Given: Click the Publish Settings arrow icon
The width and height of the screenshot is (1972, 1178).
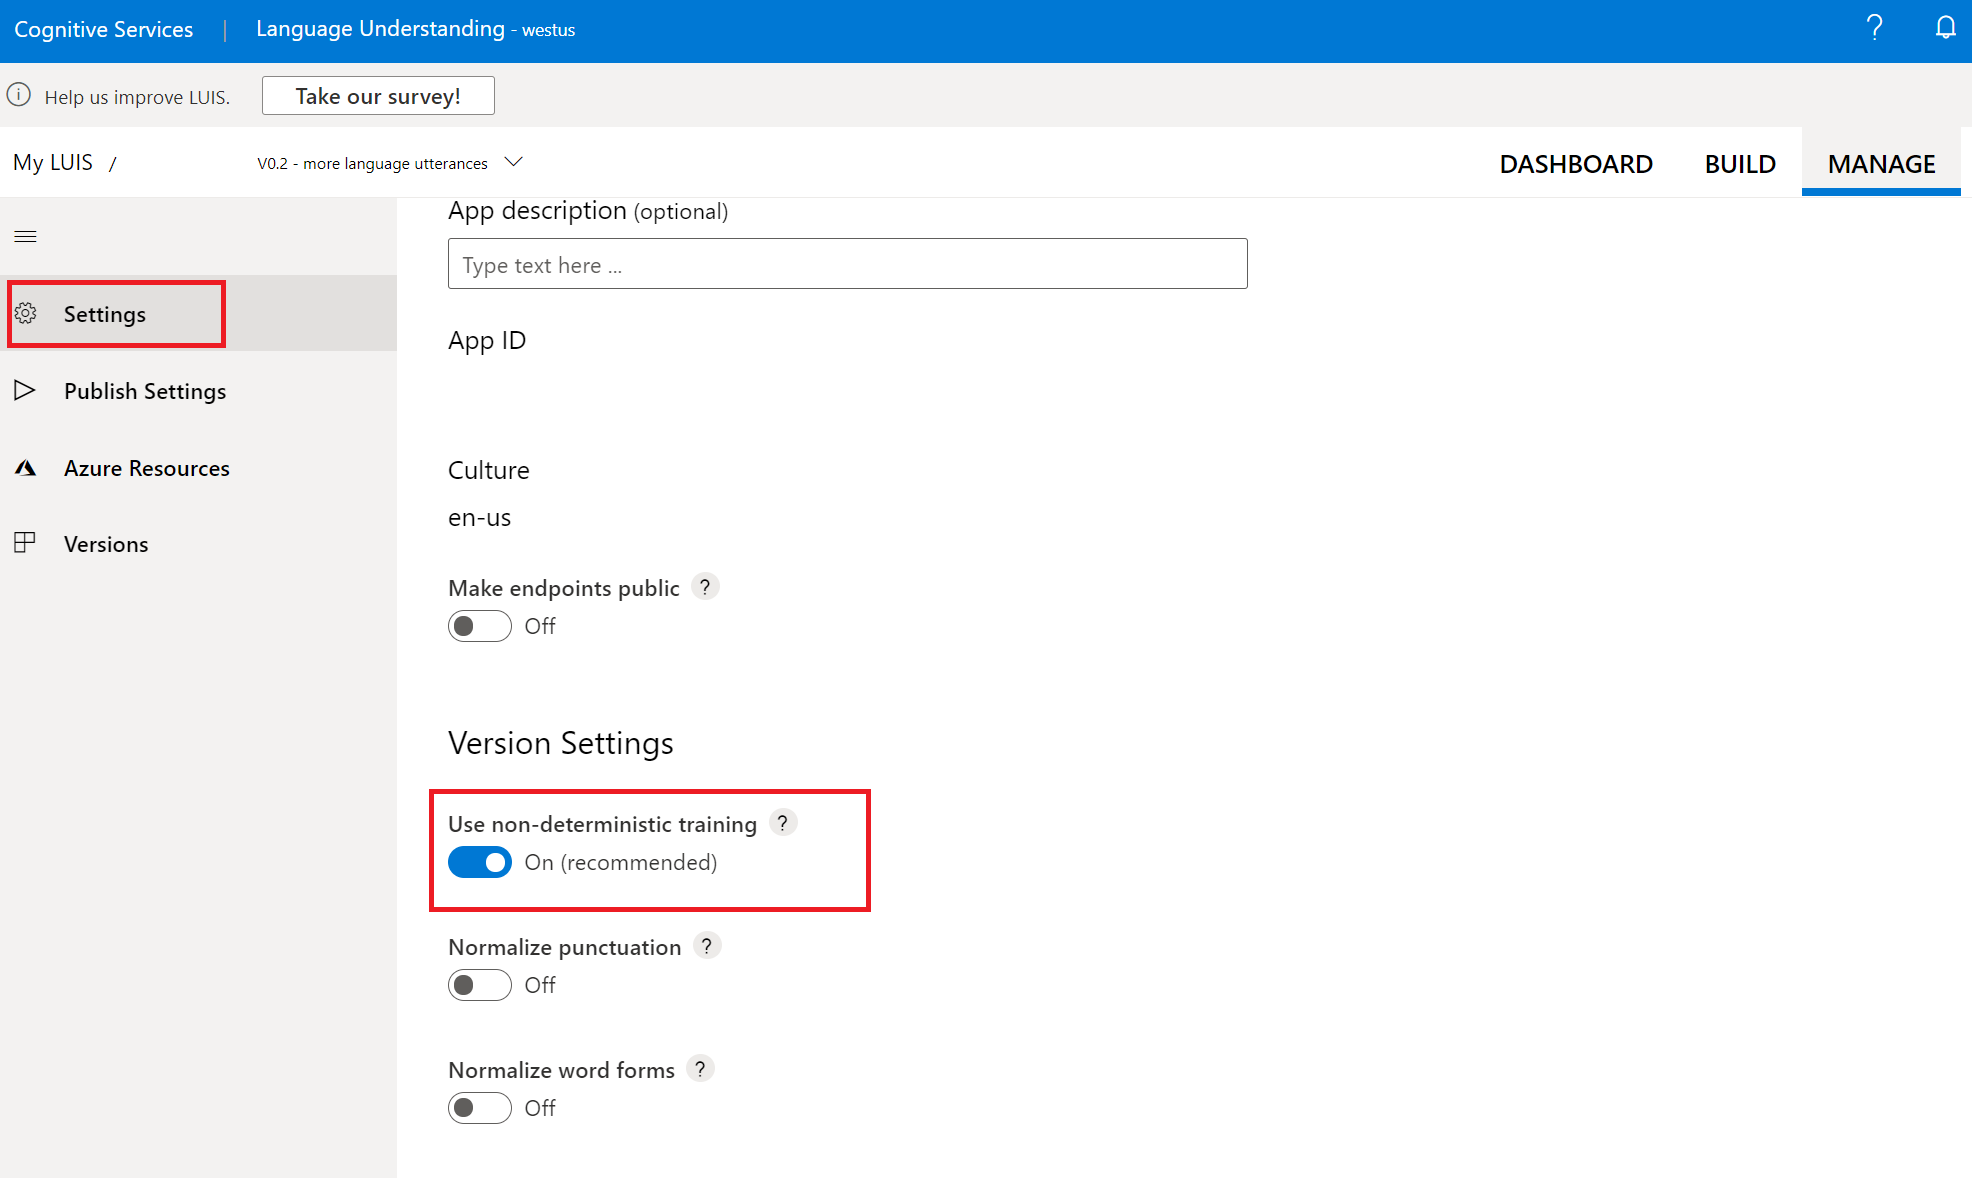Looking at the screenshot, I should pyautogui.click(x=25, y=390).
